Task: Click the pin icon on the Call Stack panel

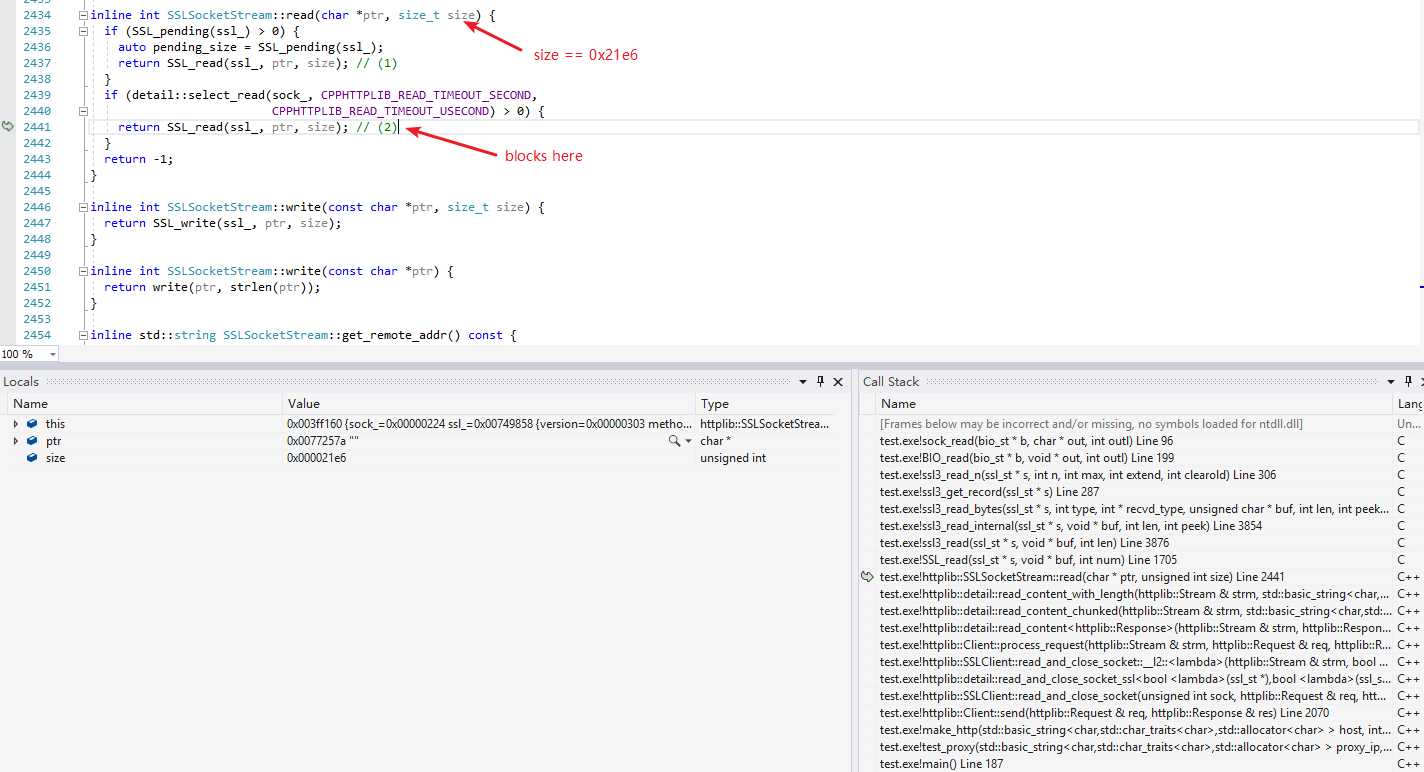Action: 1408,381
